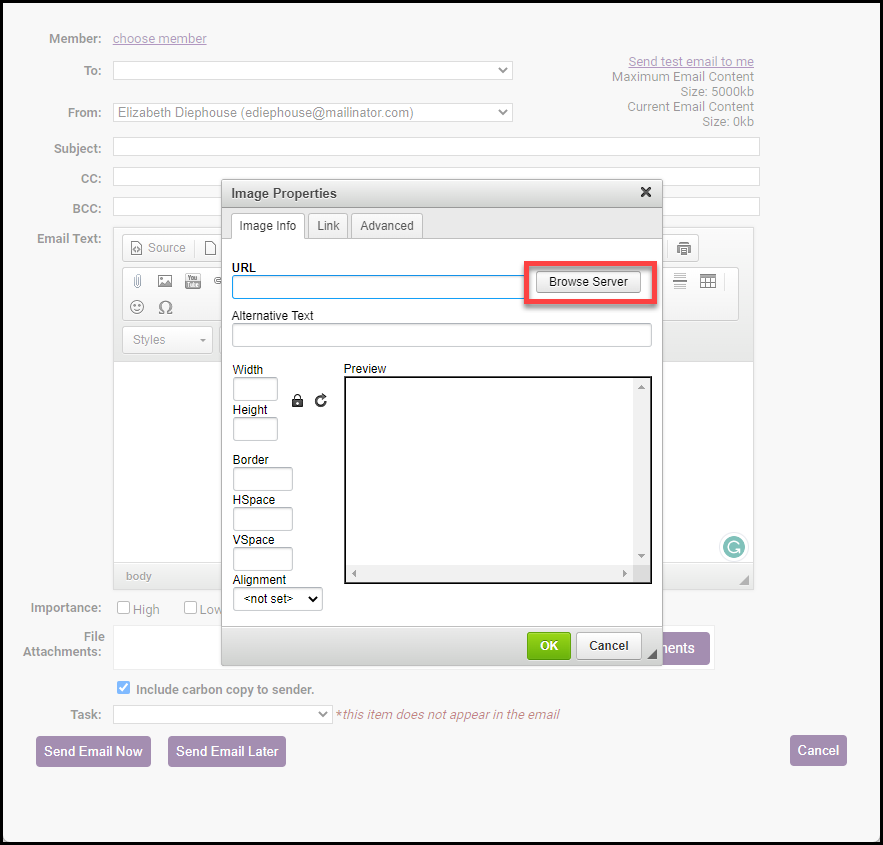Image resolution: width=883 pixels, height=845 pixels.
Task: Open the Alignment dropdown
Action: click(278, 599)
